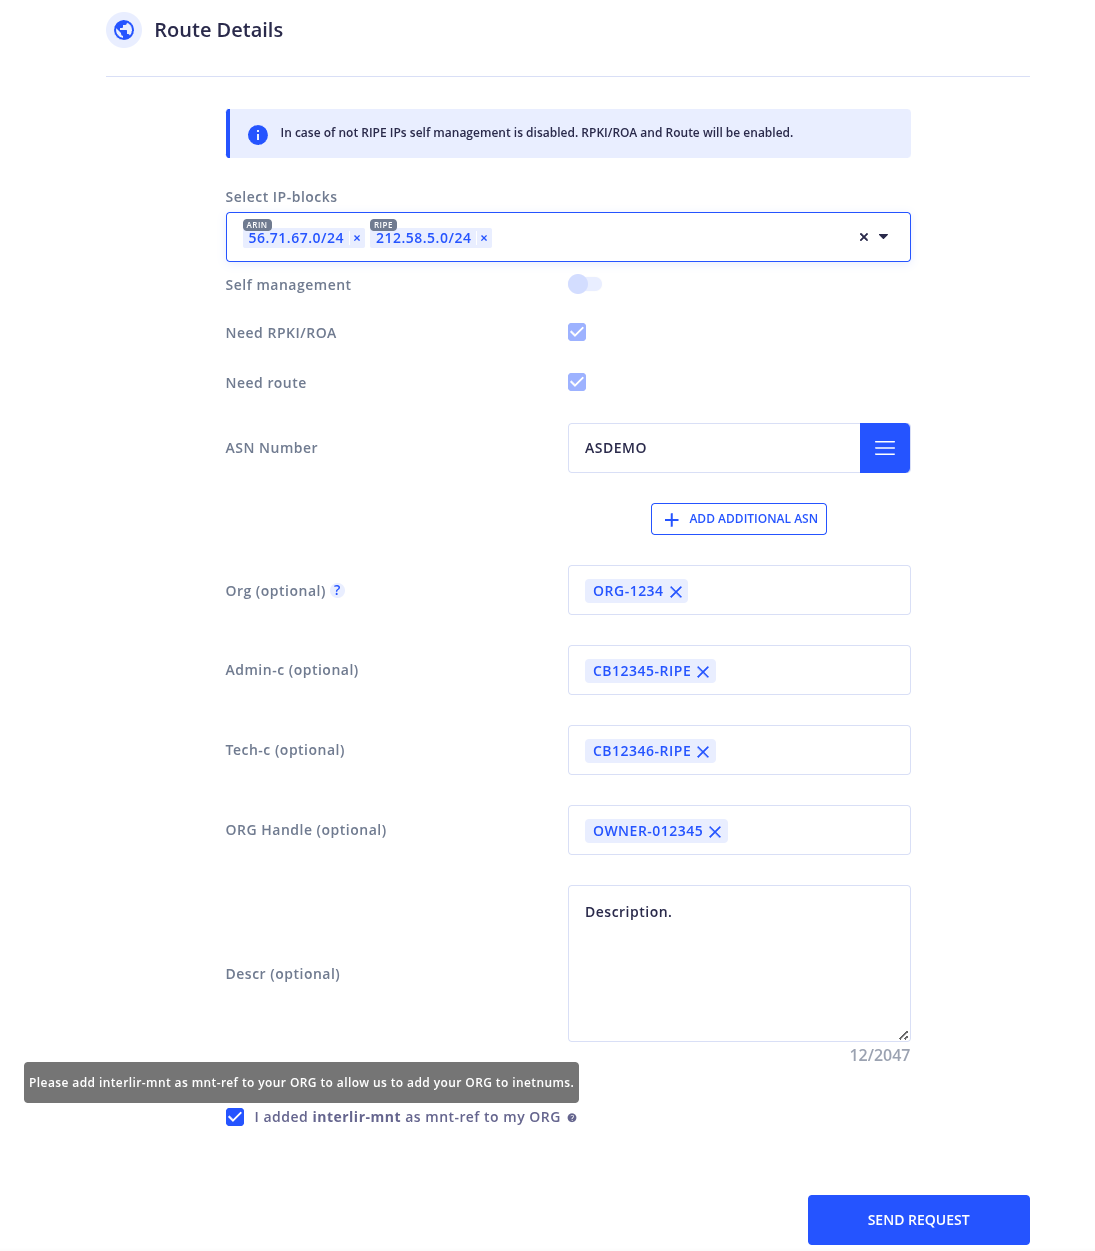Click the help icon after the mnt-ref checkbox label

tap(572, 1117)
